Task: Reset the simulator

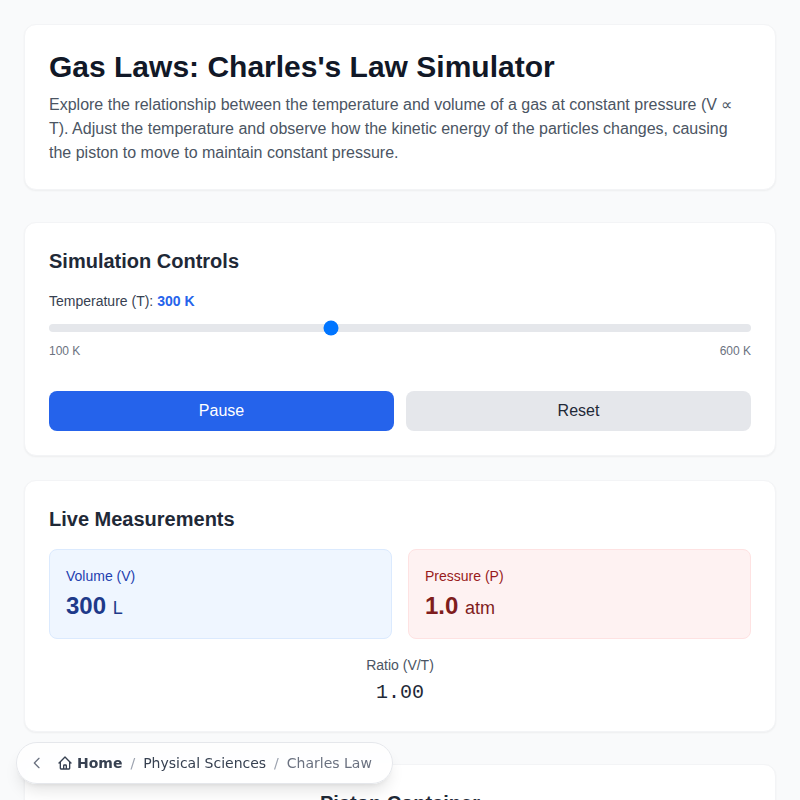Action: click(x=578, y=410)
